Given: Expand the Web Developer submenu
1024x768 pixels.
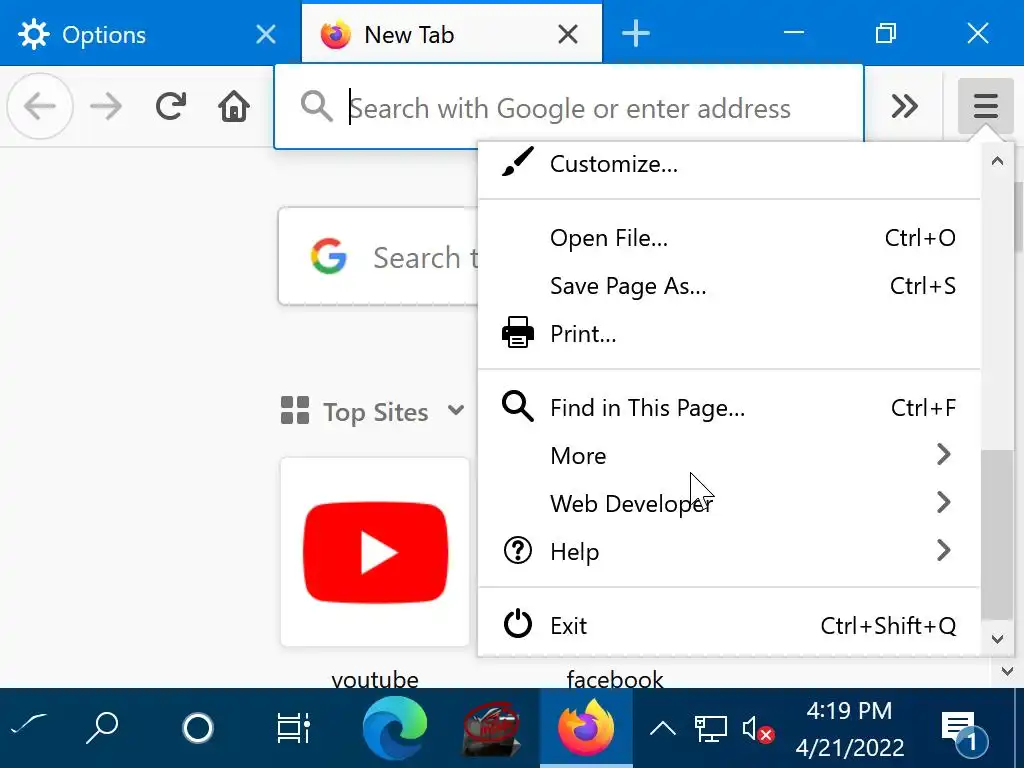Looking at the screenshot, I should [x=729, y=504].
